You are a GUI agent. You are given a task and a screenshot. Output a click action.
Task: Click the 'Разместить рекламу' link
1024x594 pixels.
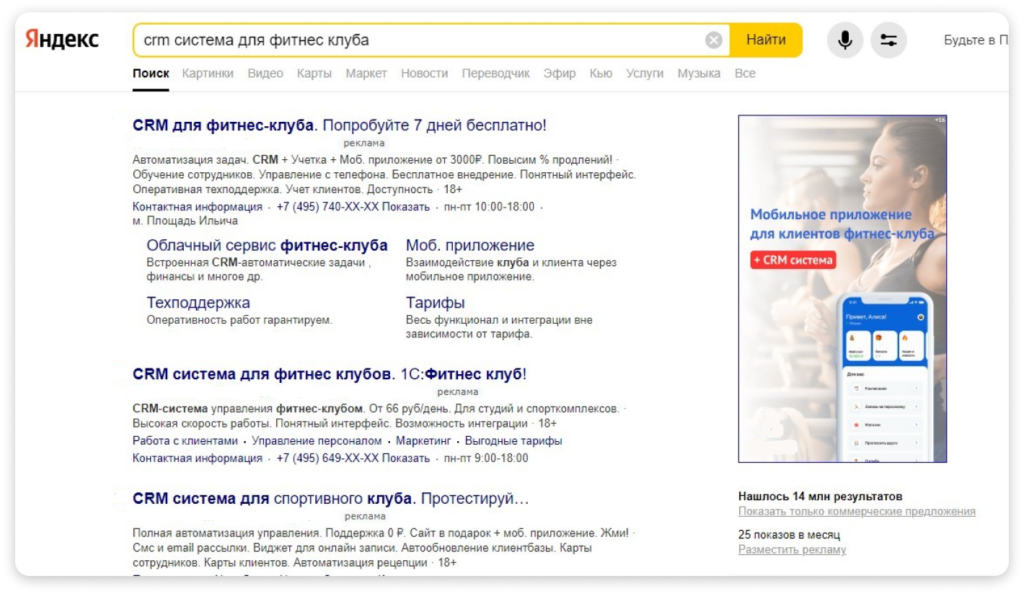792,550
